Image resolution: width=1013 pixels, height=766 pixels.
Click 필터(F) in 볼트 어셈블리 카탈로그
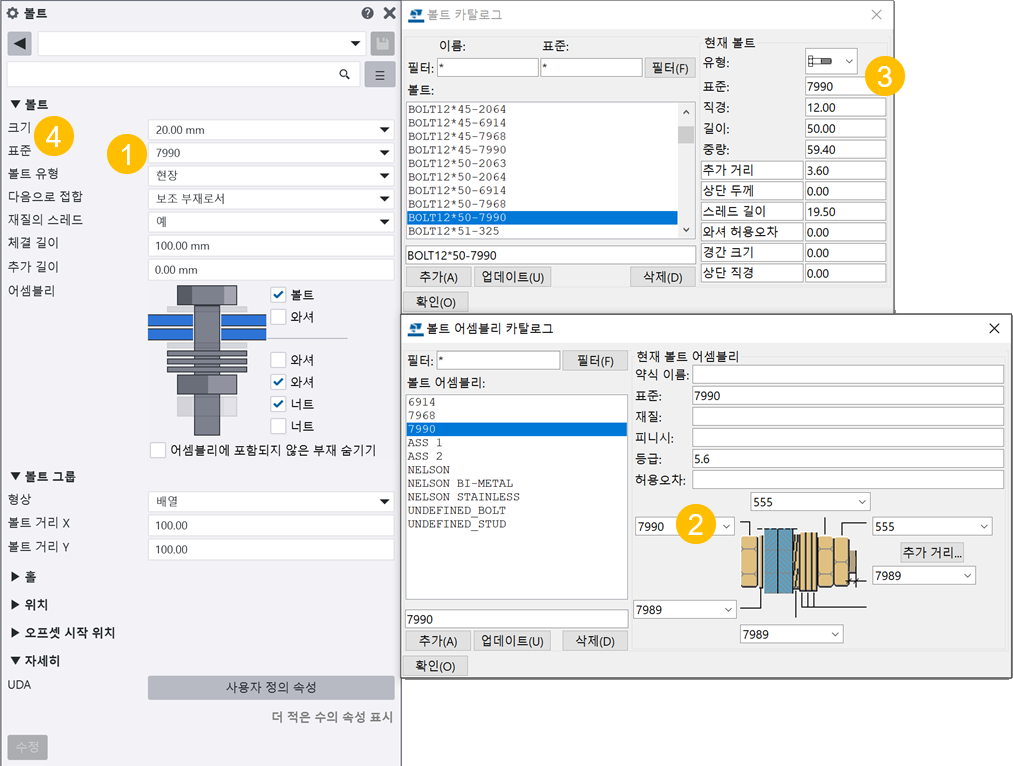595,360
